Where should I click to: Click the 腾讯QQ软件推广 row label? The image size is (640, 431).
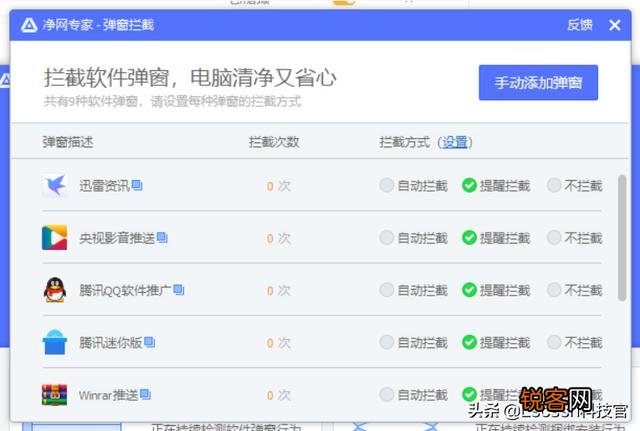[126, 290]
